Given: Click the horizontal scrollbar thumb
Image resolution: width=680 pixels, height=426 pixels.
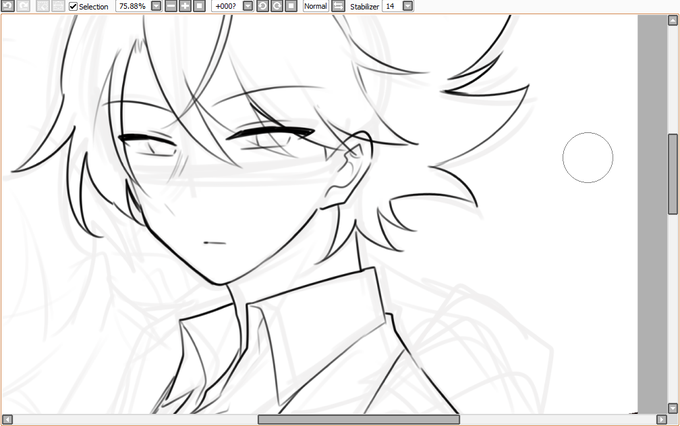Looking at the screenshot, I should click(x=359, y=419).
